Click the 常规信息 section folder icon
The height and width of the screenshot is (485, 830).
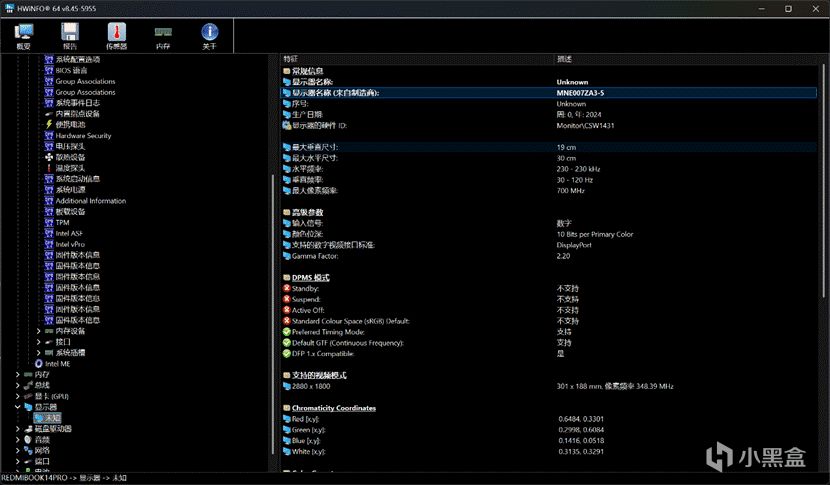coord(286,71)
